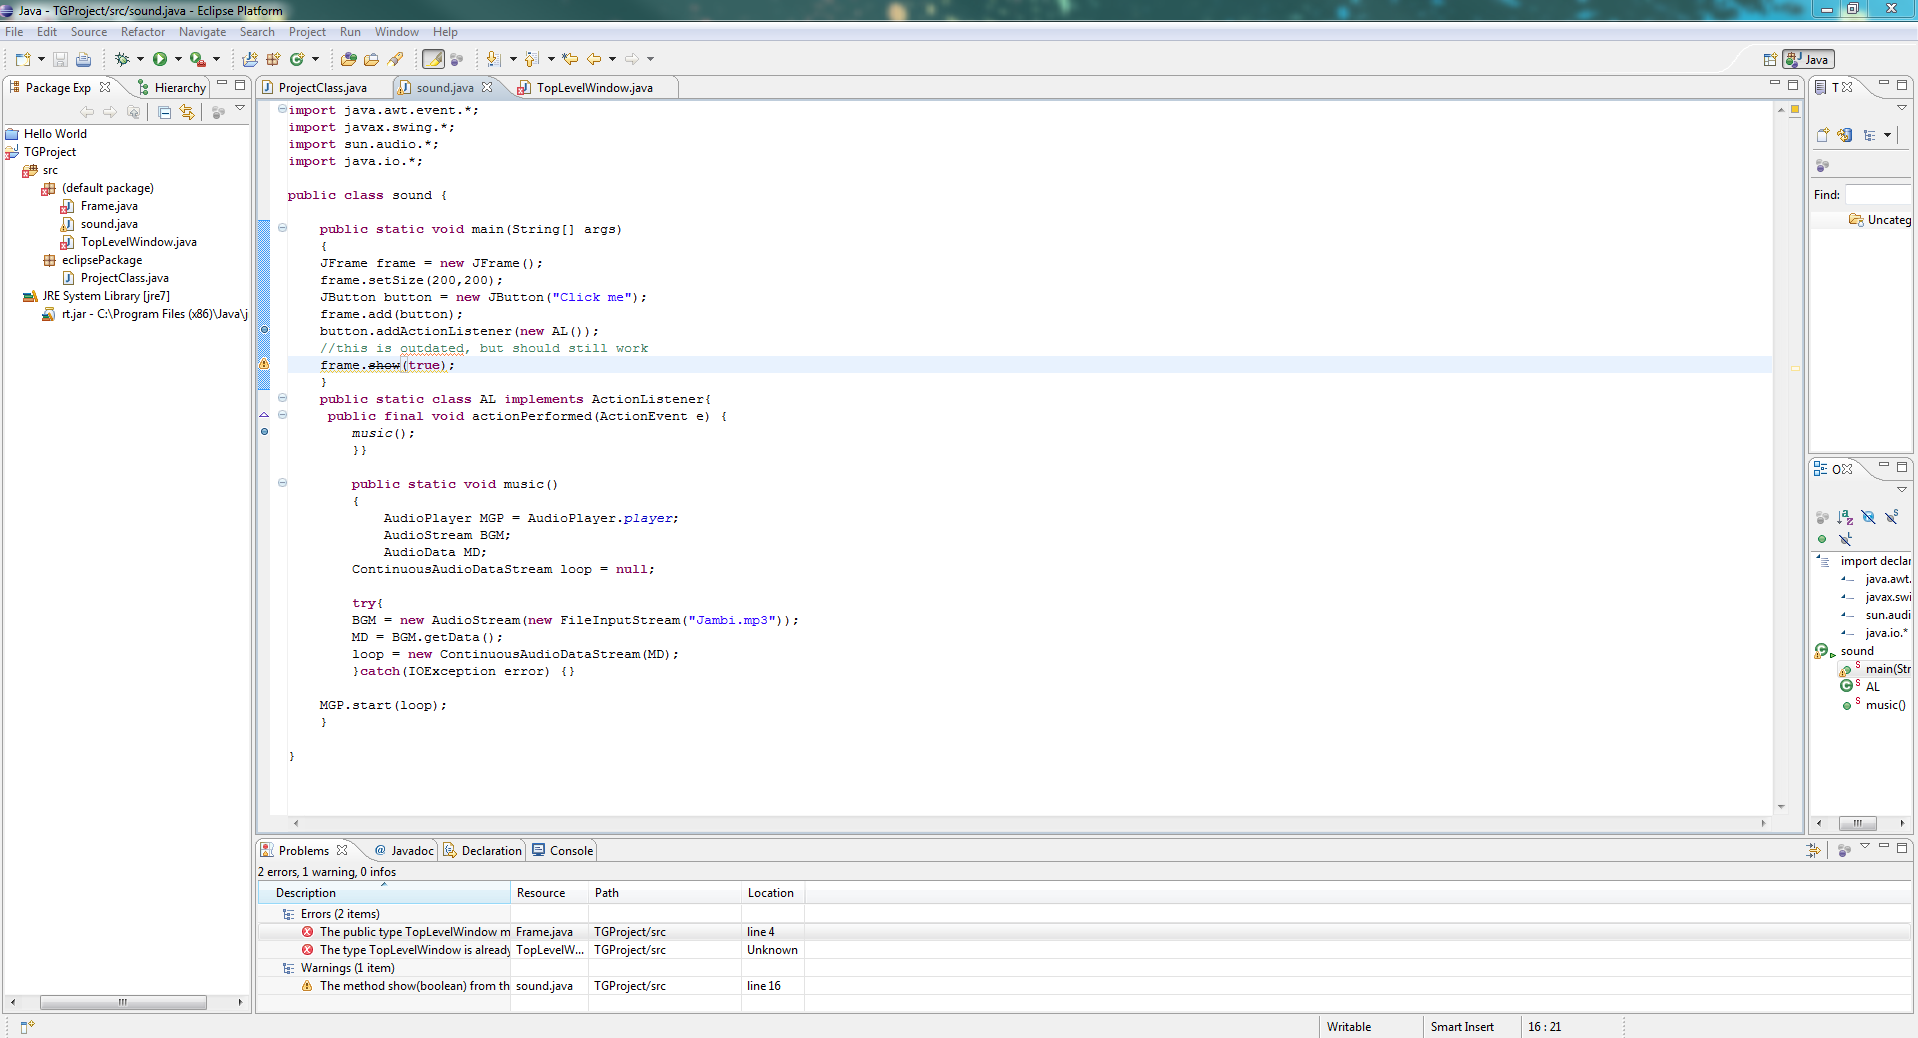Toggle Mark Occurrences highlighter button

(x=433, y=60)
